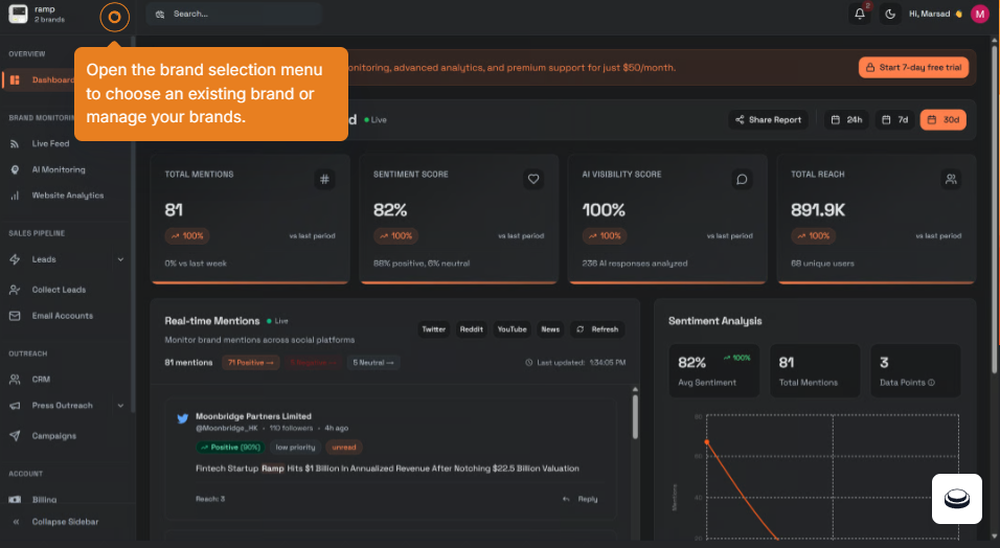Click the Data Points info icon

point(931,383)
